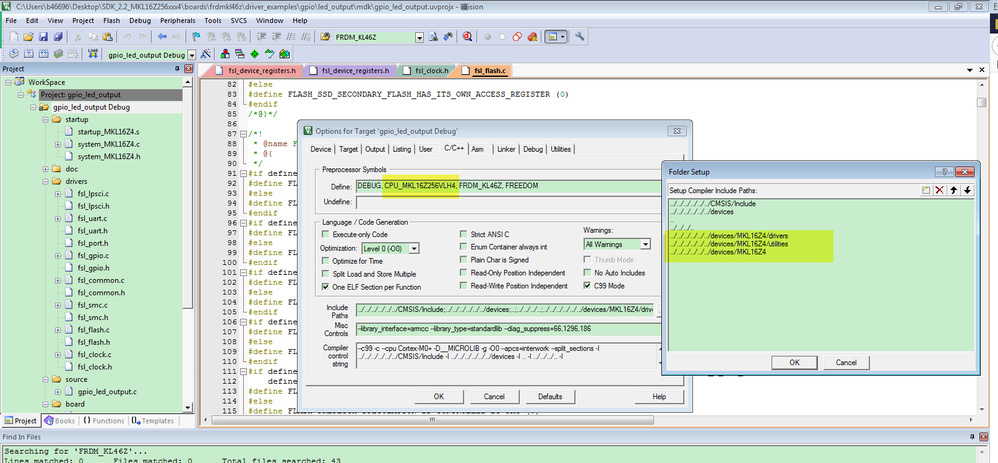
Task: Expand the doc folder in project tree
Action: pos(43,170)
